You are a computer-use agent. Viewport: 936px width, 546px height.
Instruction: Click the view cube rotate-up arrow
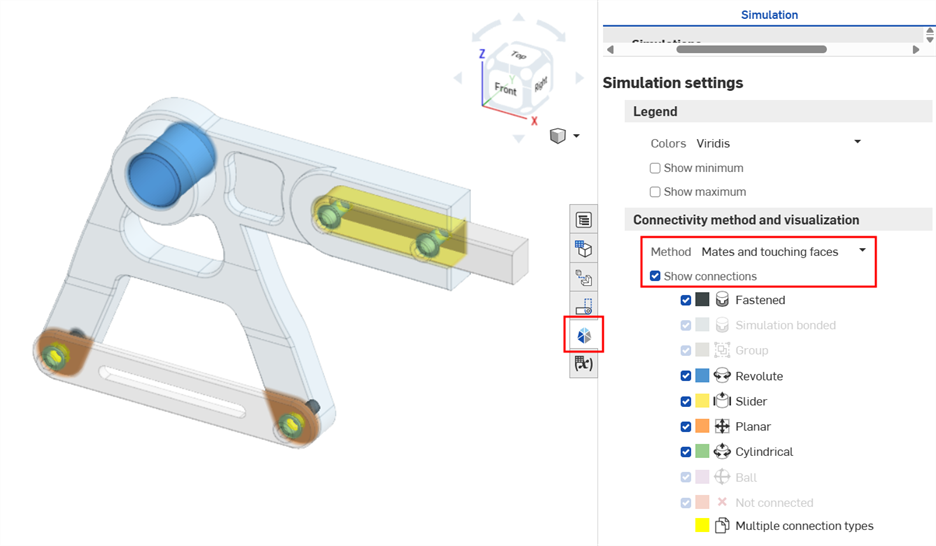tap(517, 17)
